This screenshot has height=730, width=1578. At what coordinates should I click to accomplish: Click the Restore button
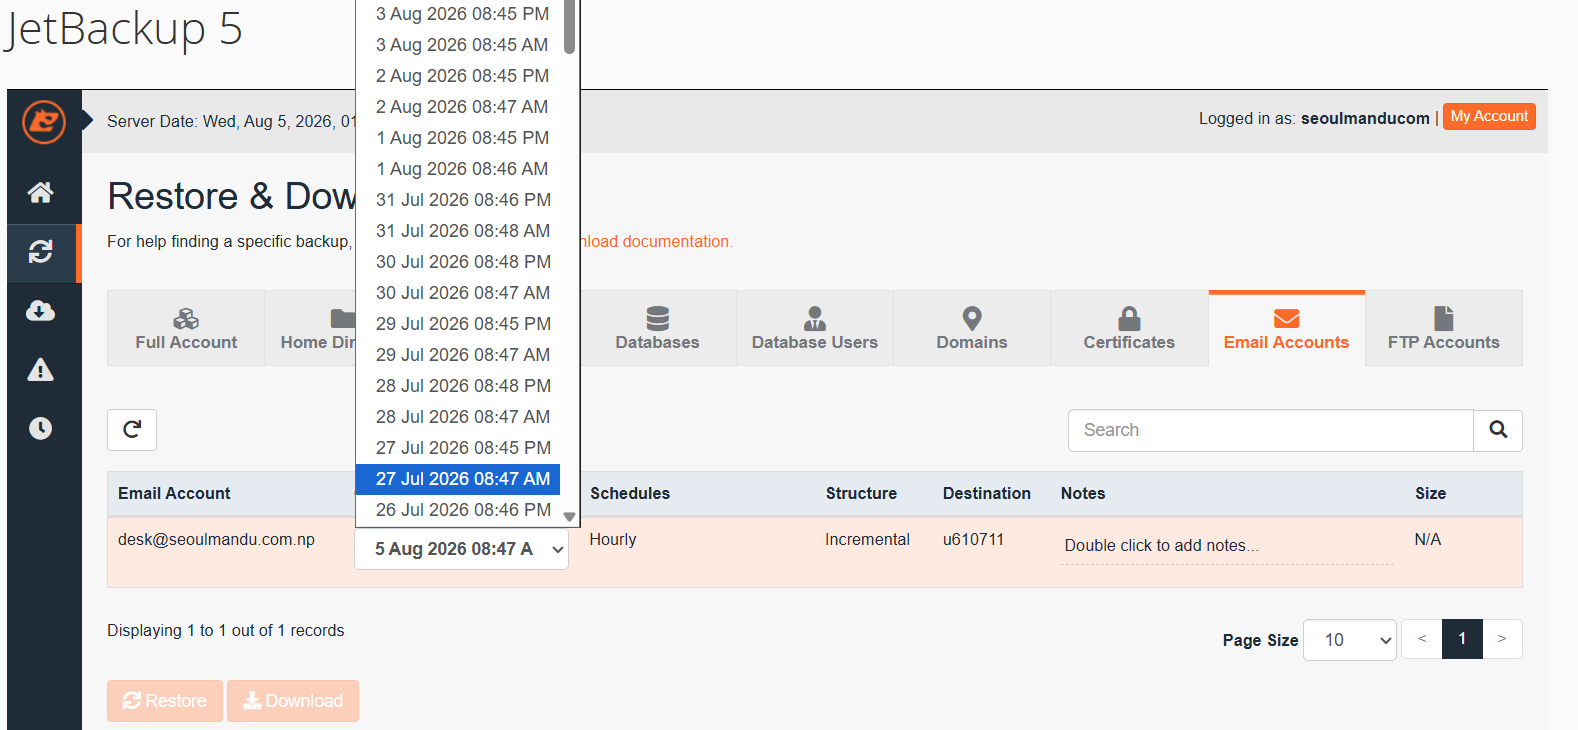point(165,701)
